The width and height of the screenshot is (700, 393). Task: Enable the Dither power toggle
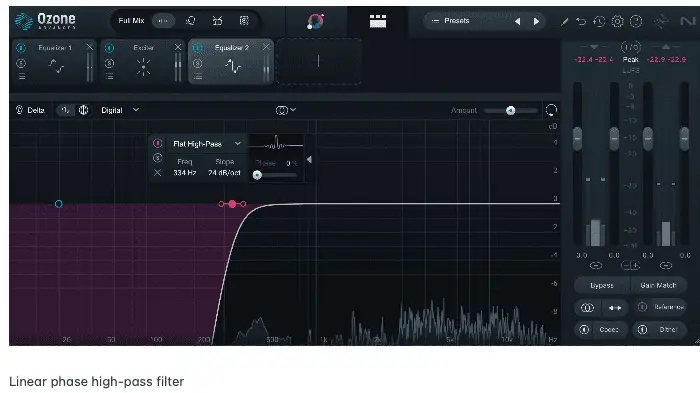tap(642, 330)
